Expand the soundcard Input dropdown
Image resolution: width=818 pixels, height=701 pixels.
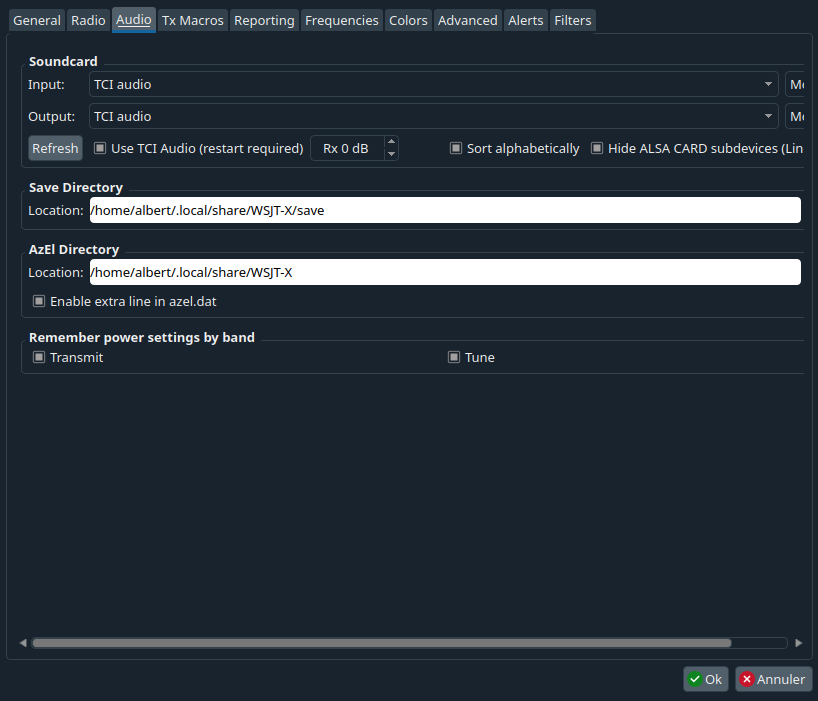tap(434, 84)
